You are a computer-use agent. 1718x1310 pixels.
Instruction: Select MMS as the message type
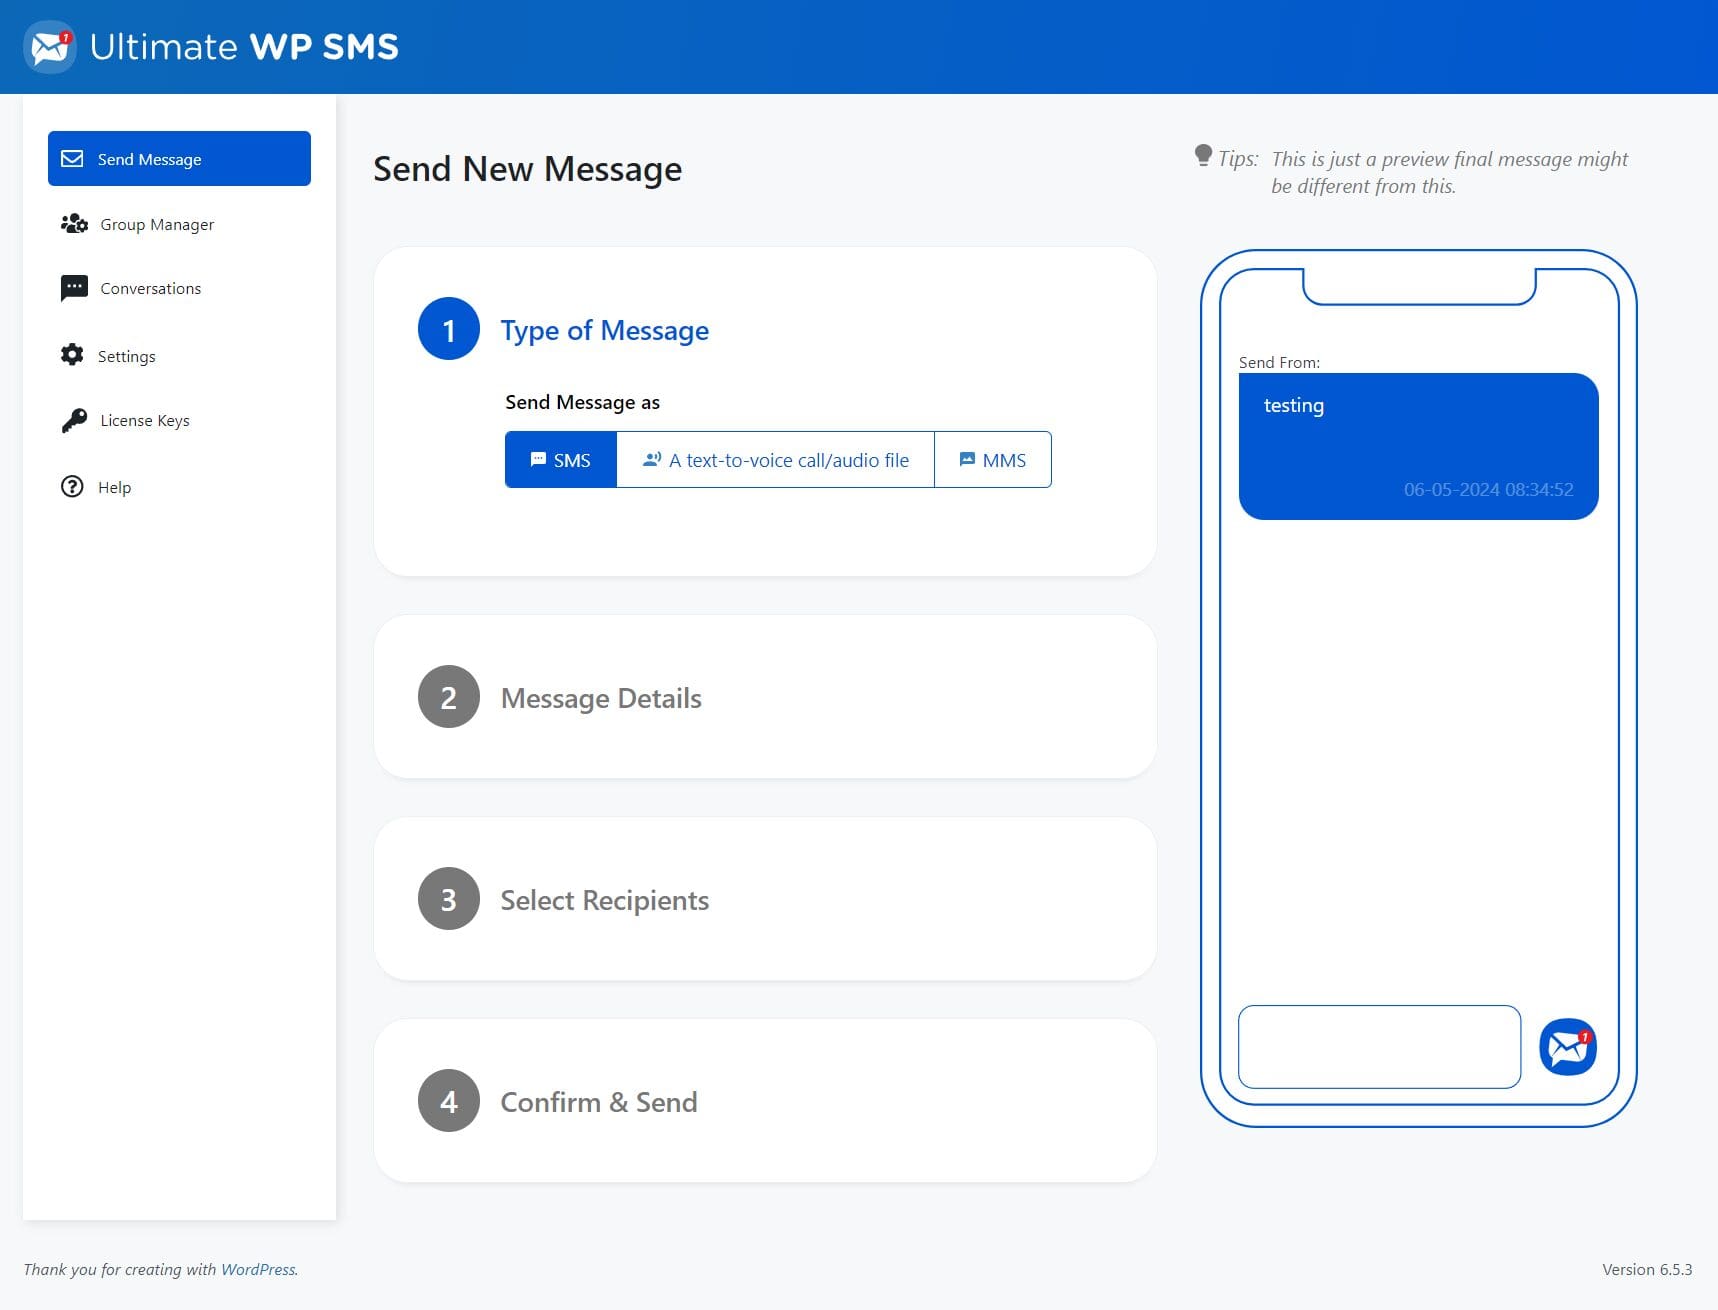(x=993, y=460)
